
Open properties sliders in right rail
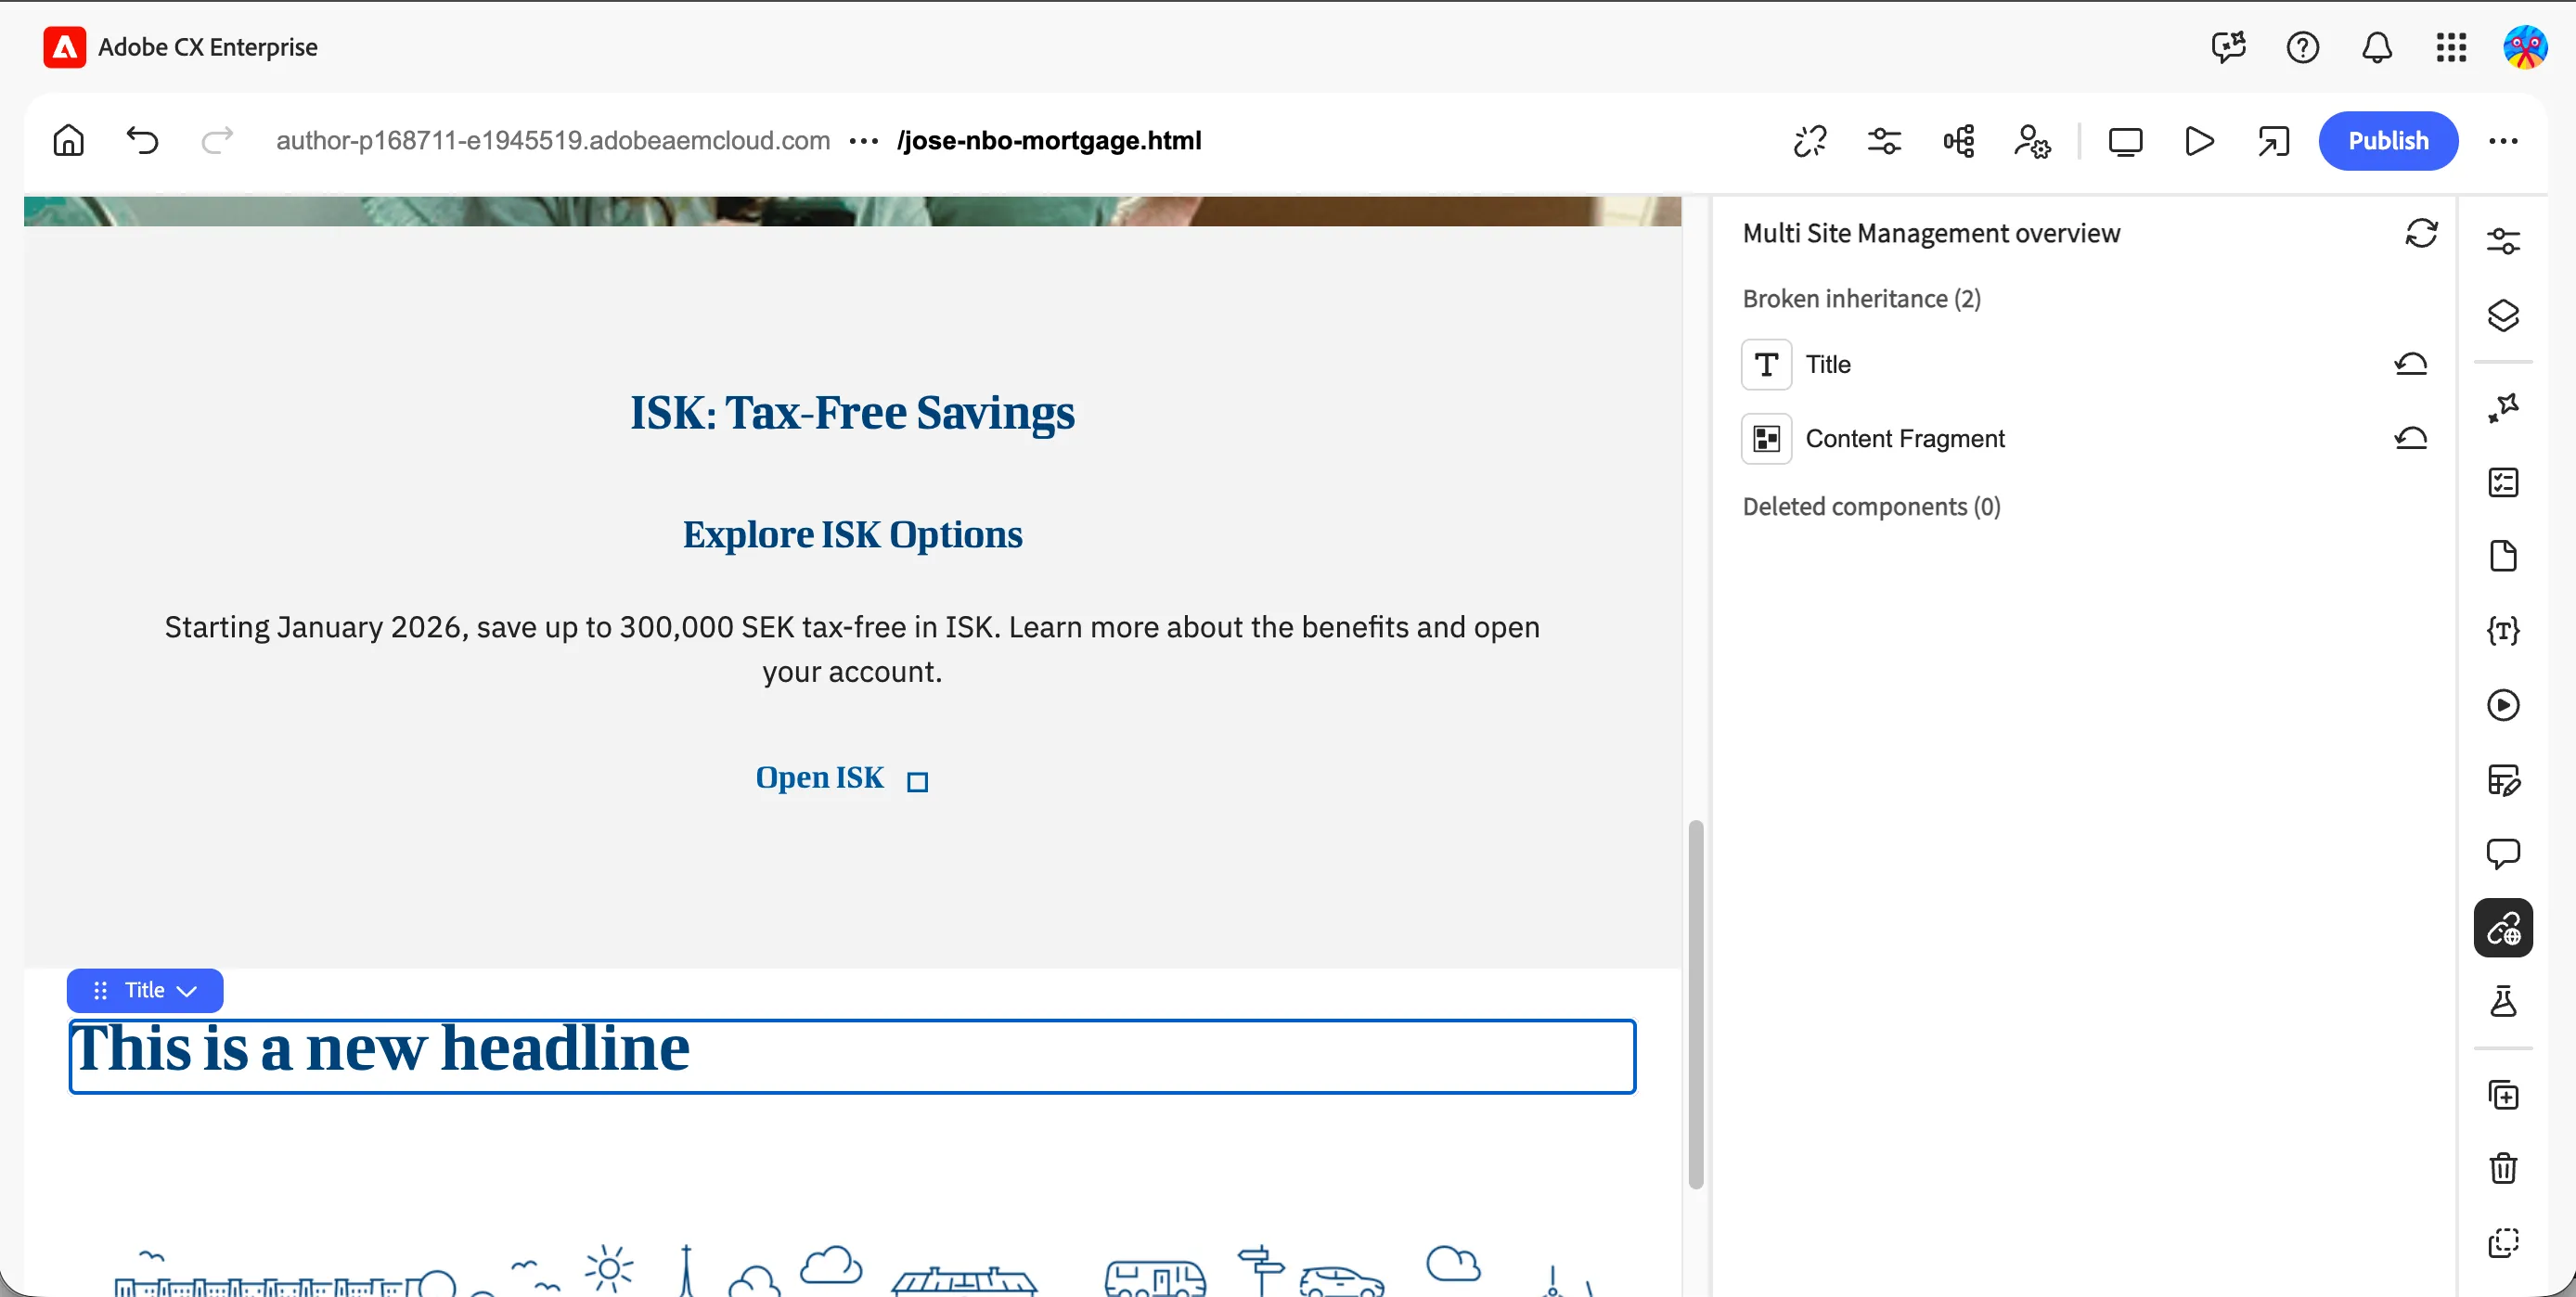tap(2503, 241)
